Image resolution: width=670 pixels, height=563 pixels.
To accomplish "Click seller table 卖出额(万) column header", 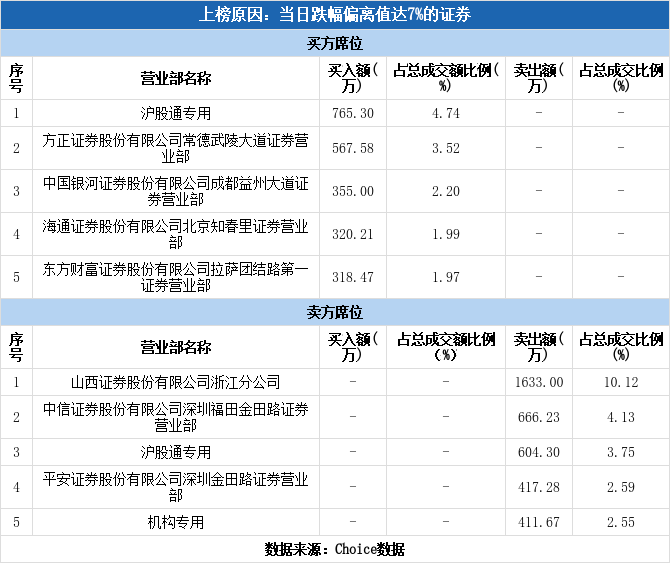I will point(539,347).
